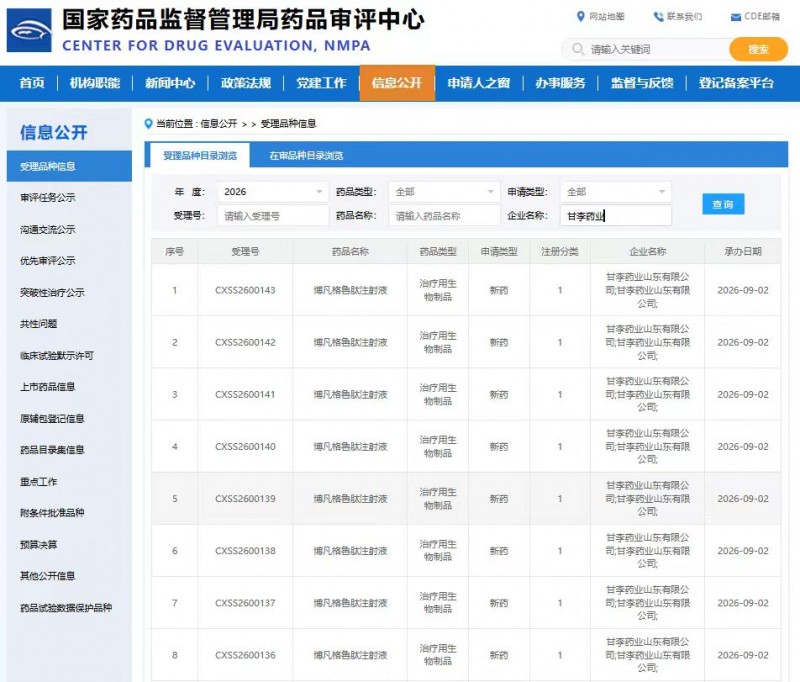Open the 药品类型 dropdown
The height and width of the screenshot is (682, 800).
coord(444,192)
